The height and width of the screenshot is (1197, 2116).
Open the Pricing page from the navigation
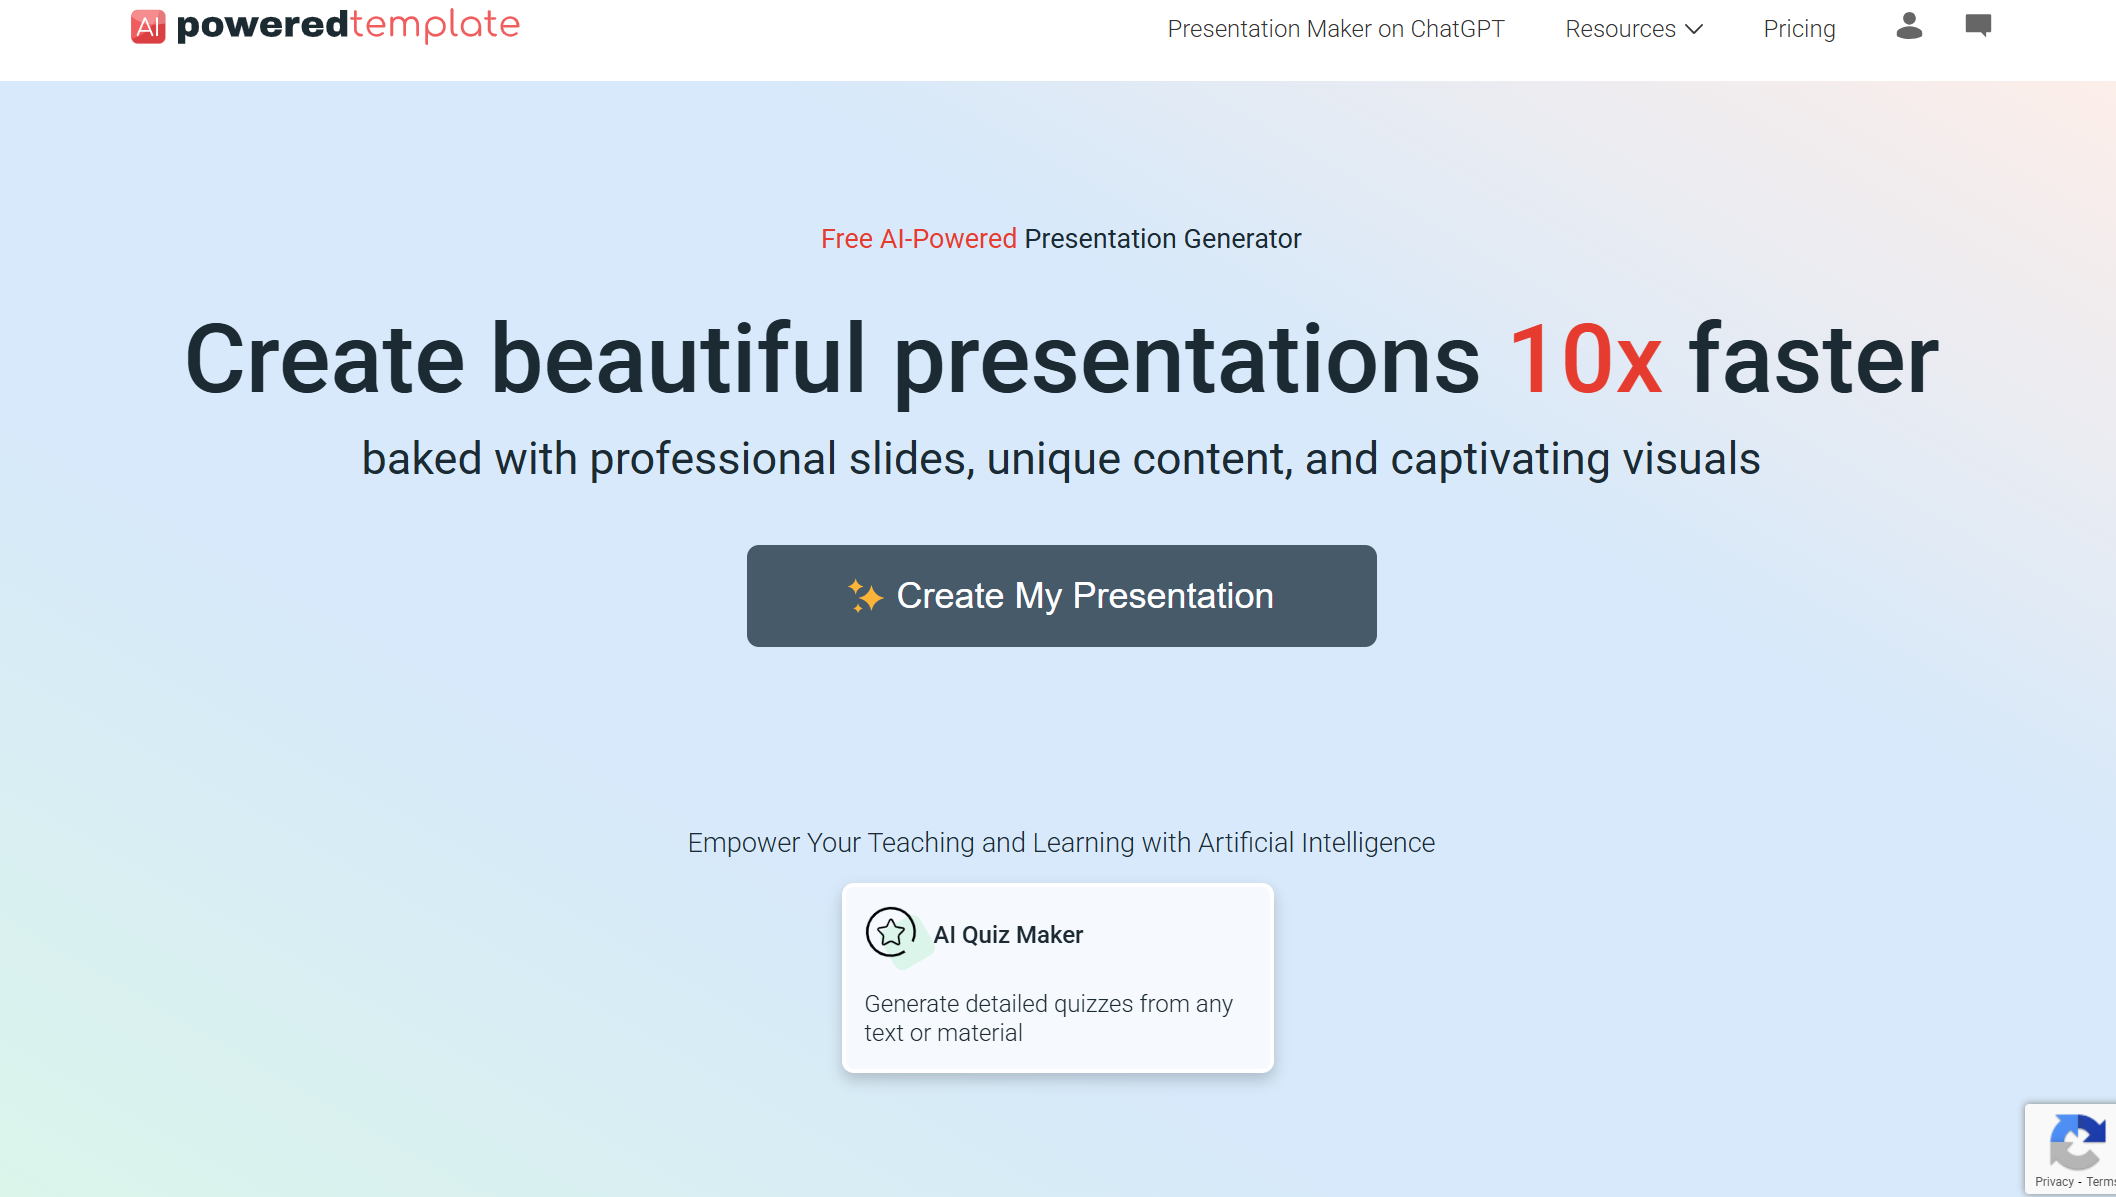click(1799, 29)
